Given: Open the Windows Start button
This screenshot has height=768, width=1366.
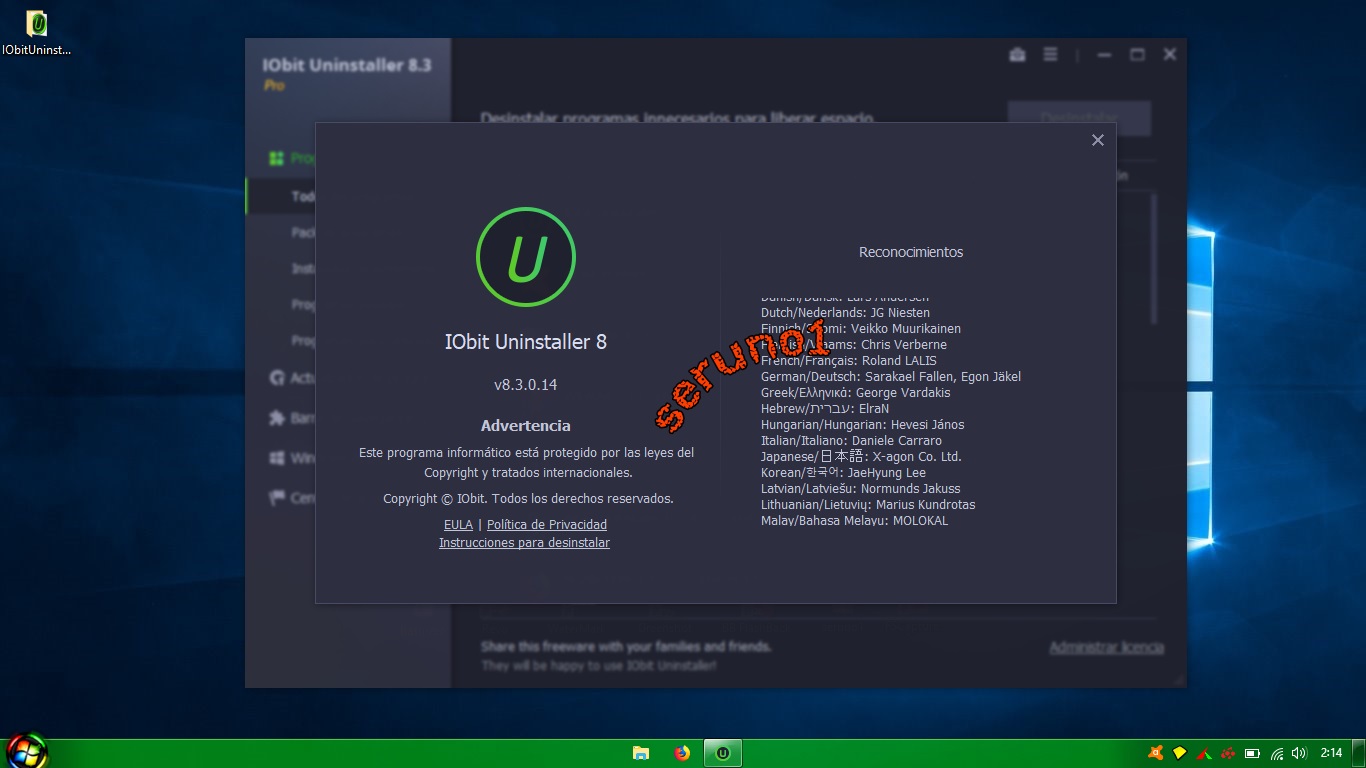Looking at the screenshot, I should [x=25, y=752].
